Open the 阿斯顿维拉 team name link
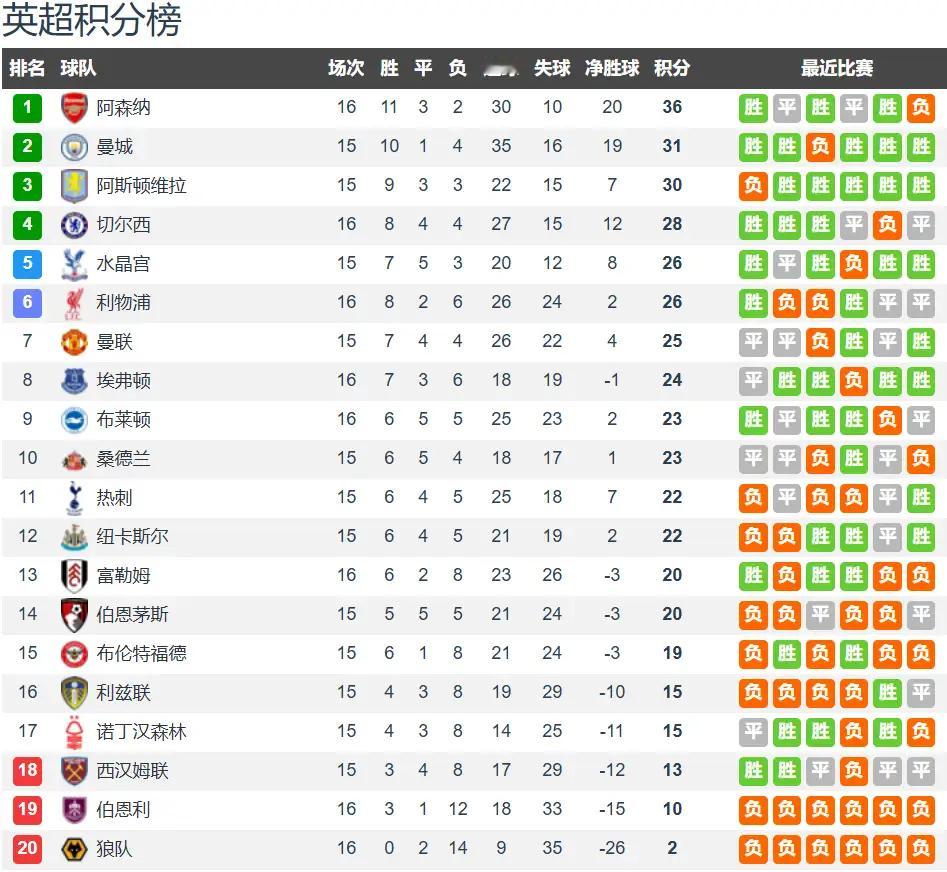This screenshot has width=947, height=872. 141,185
